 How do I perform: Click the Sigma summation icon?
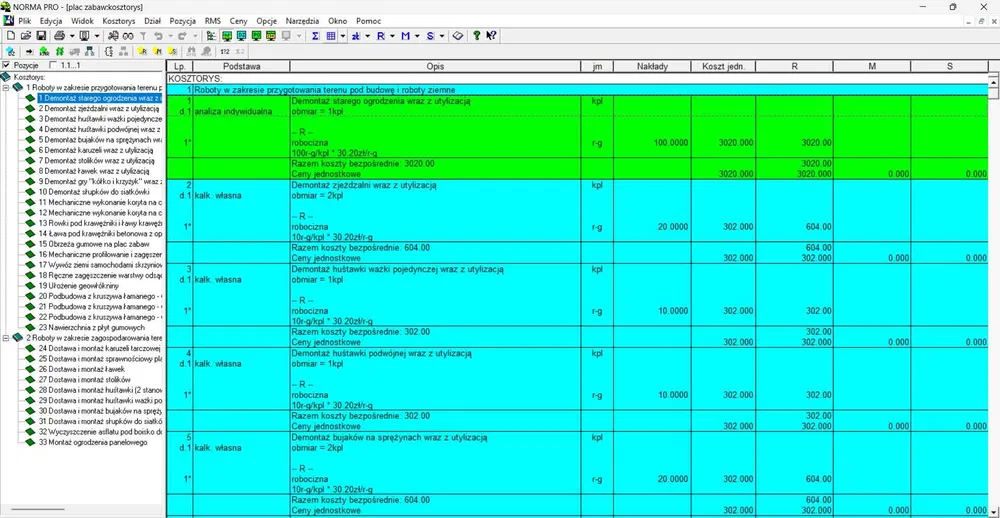pyautogui.click(x=315, y=36)
